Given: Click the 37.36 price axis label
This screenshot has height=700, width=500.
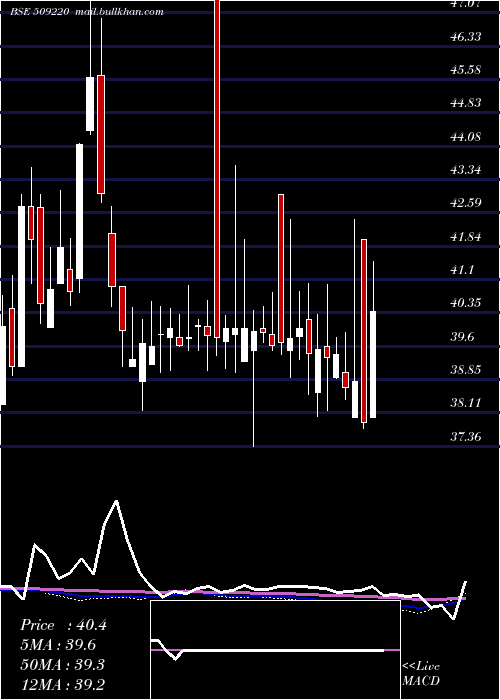Looking at the screenshot, I should point(466,437).
